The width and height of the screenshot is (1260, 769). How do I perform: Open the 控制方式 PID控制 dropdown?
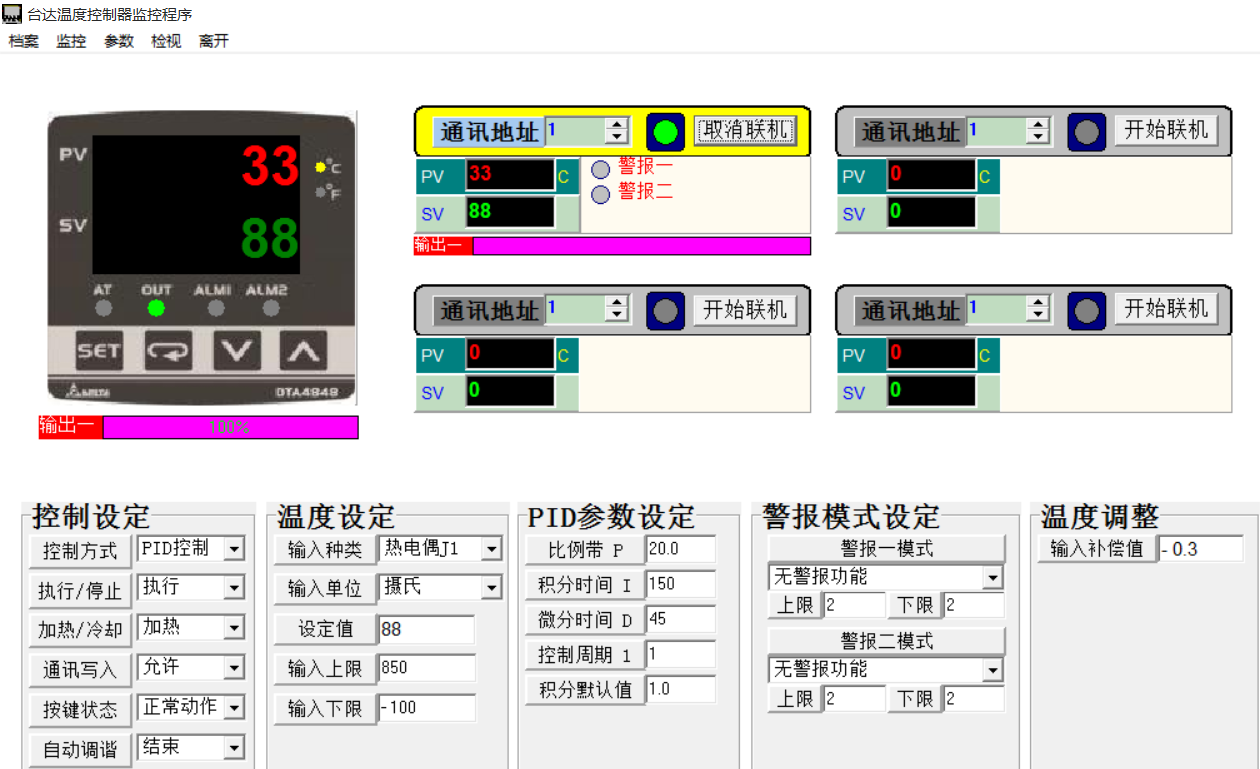(233, 549)
